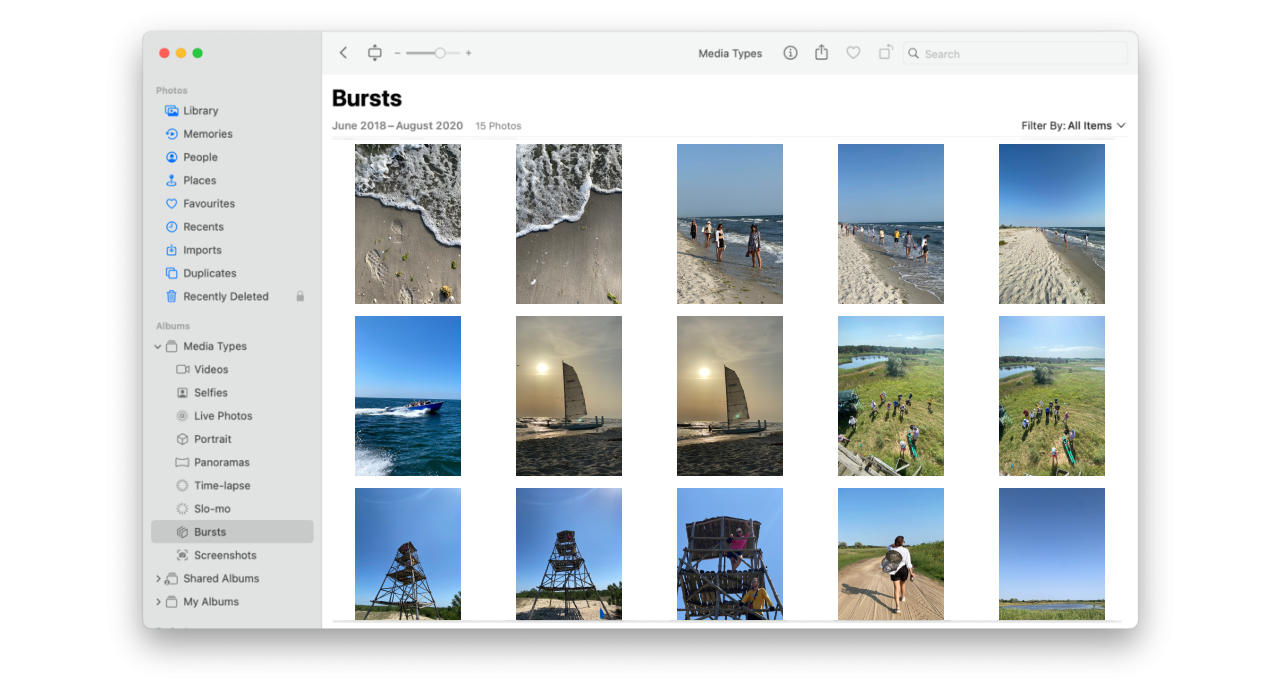Toggle the Favourite heart icon
The height and width of the screenshot is (690, 1280).
pos(853,53)
